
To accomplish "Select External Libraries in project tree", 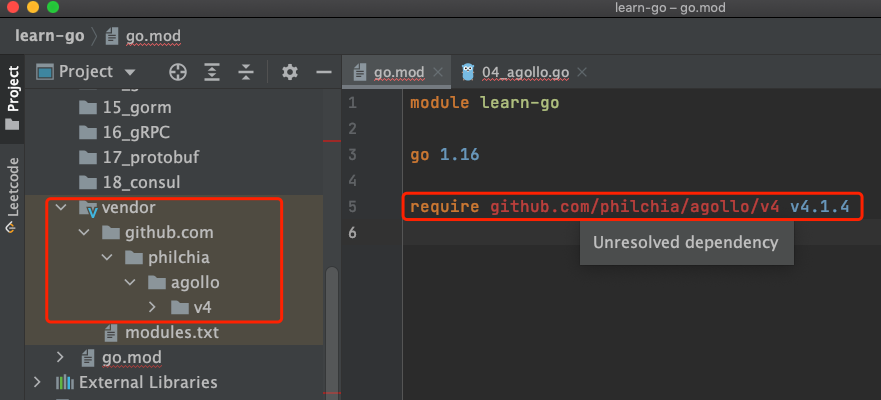I will (148, 383).
